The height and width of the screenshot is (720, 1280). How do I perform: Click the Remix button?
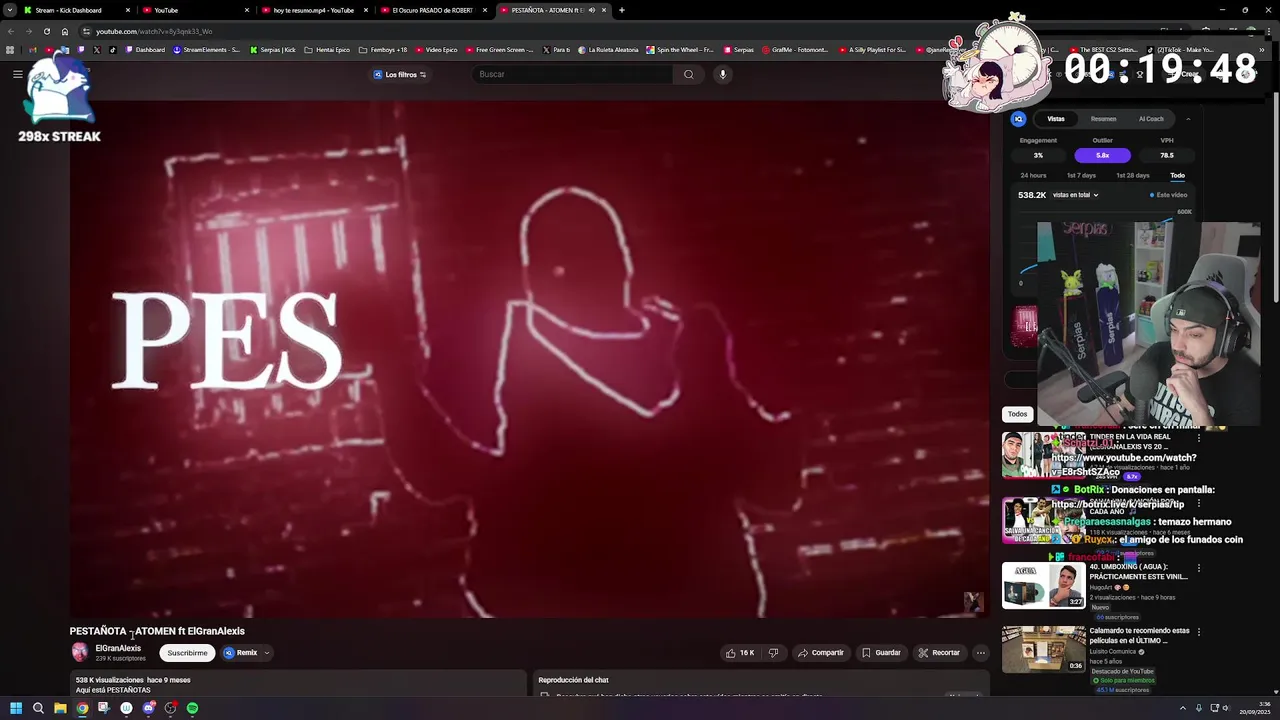tap(240, 653)
